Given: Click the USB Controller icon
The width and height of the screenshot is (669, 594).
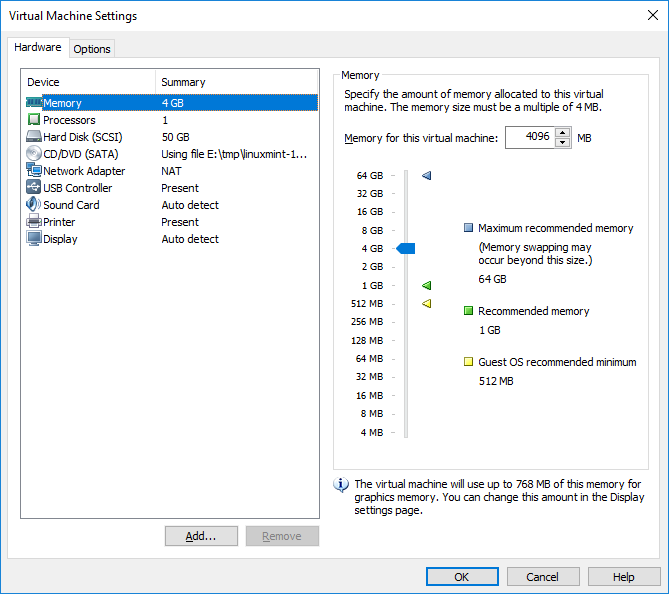Looking at the screenshot, I should point(34,187).
